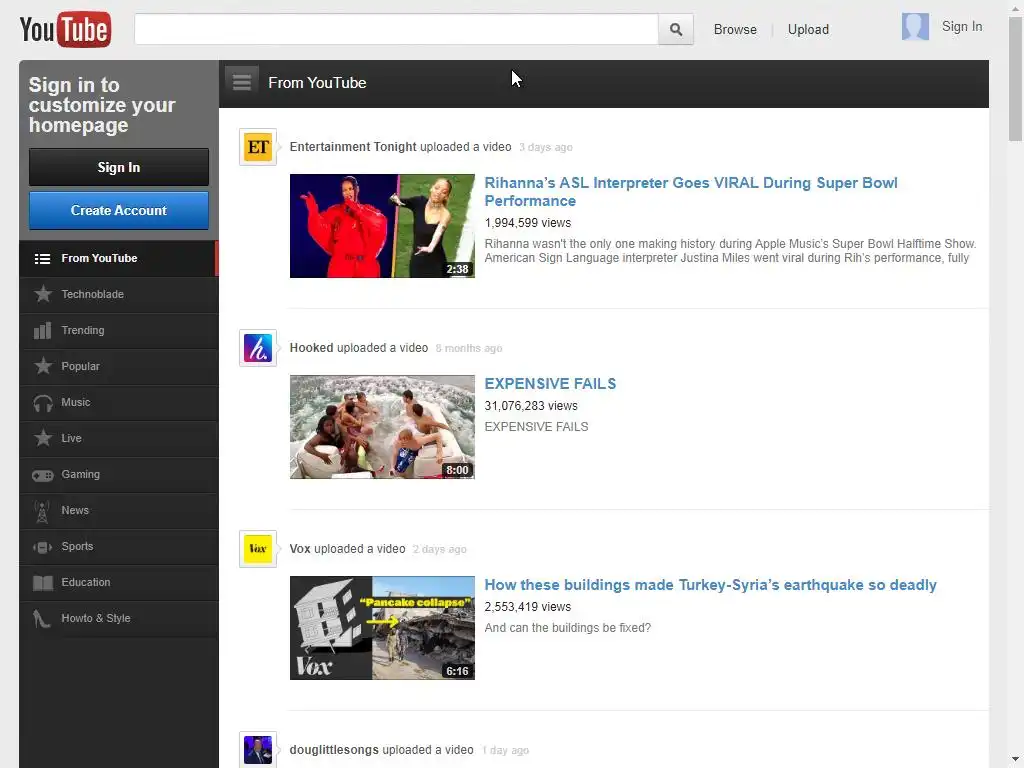Go to the Sports category

(x=119, y=546)
